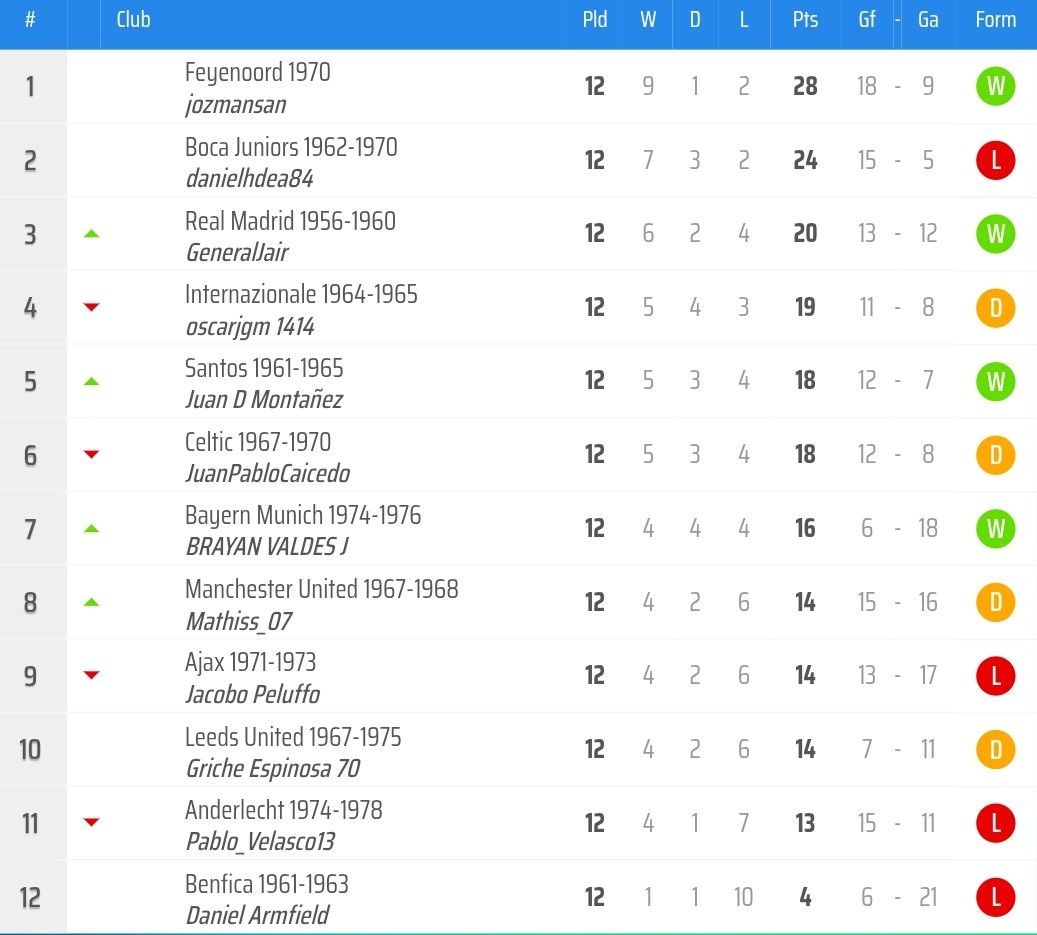Click Leeds United's orange D form badge

pos(995,749)
